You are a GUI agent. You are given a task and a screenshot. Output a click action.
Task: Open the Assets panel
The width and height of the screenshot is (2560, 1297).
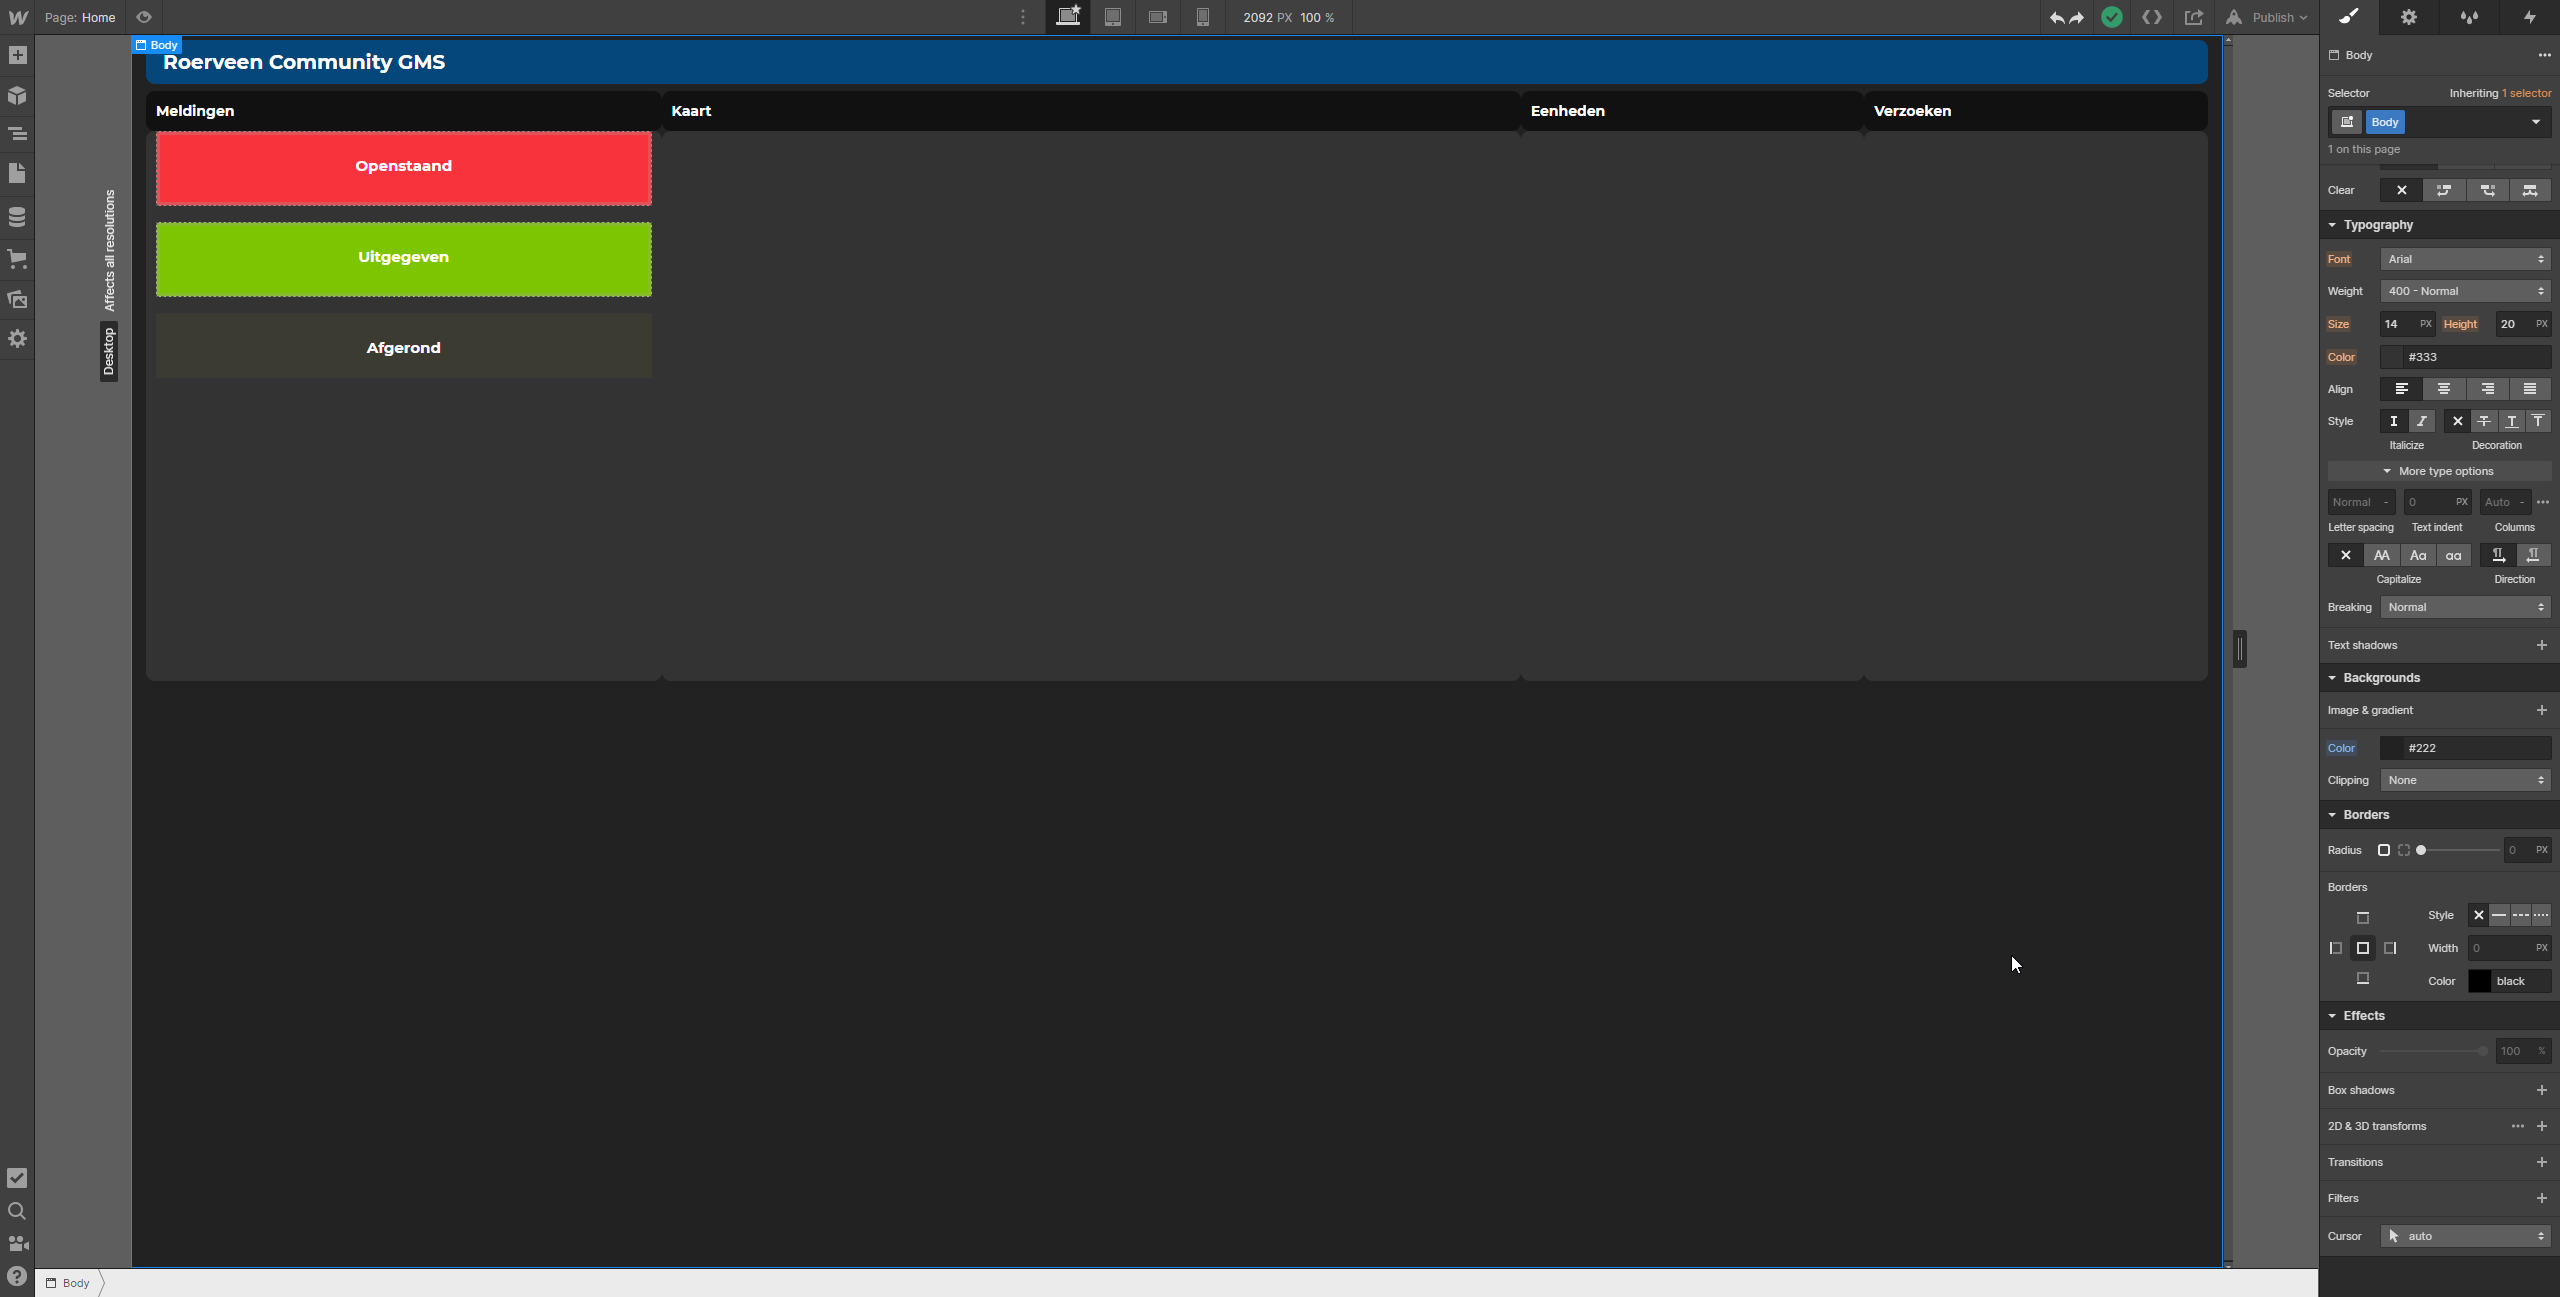pos(17,299)
